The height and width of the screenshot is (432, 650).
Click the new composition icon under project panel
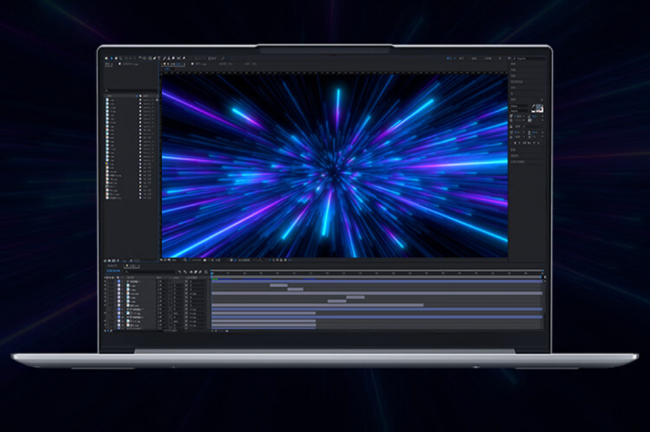[114, 260]
